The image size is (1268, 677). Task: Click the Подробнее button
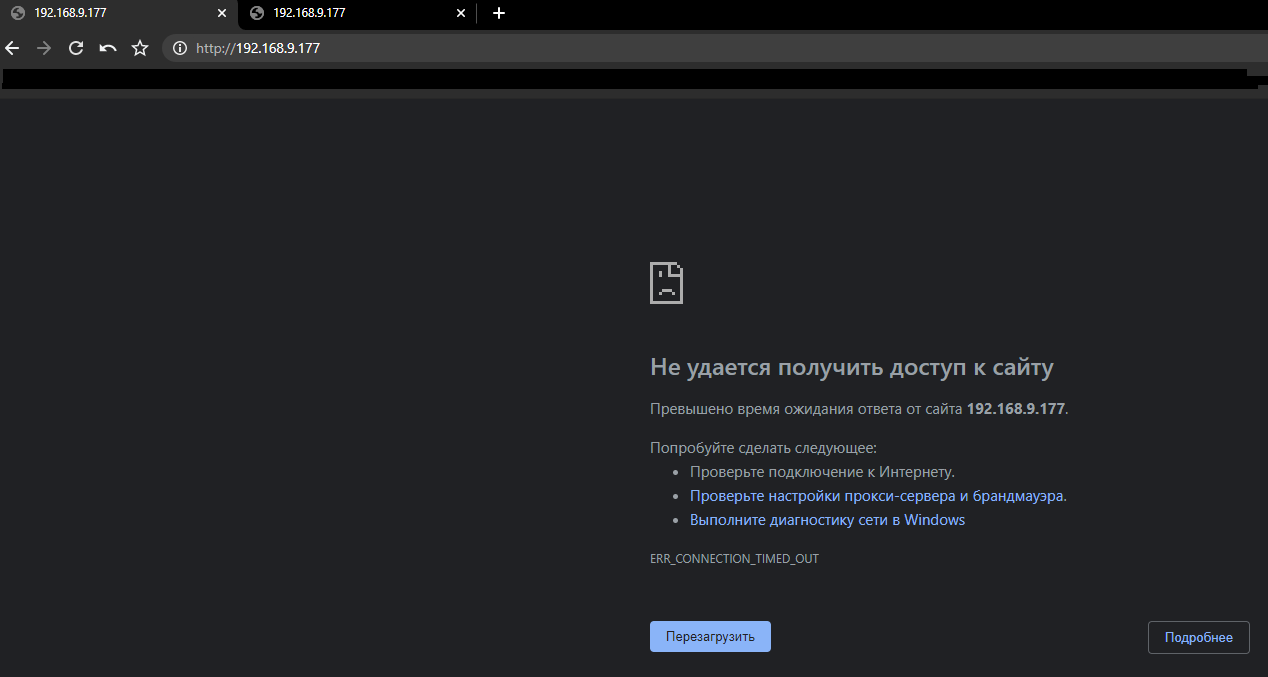click(1199, 638)
